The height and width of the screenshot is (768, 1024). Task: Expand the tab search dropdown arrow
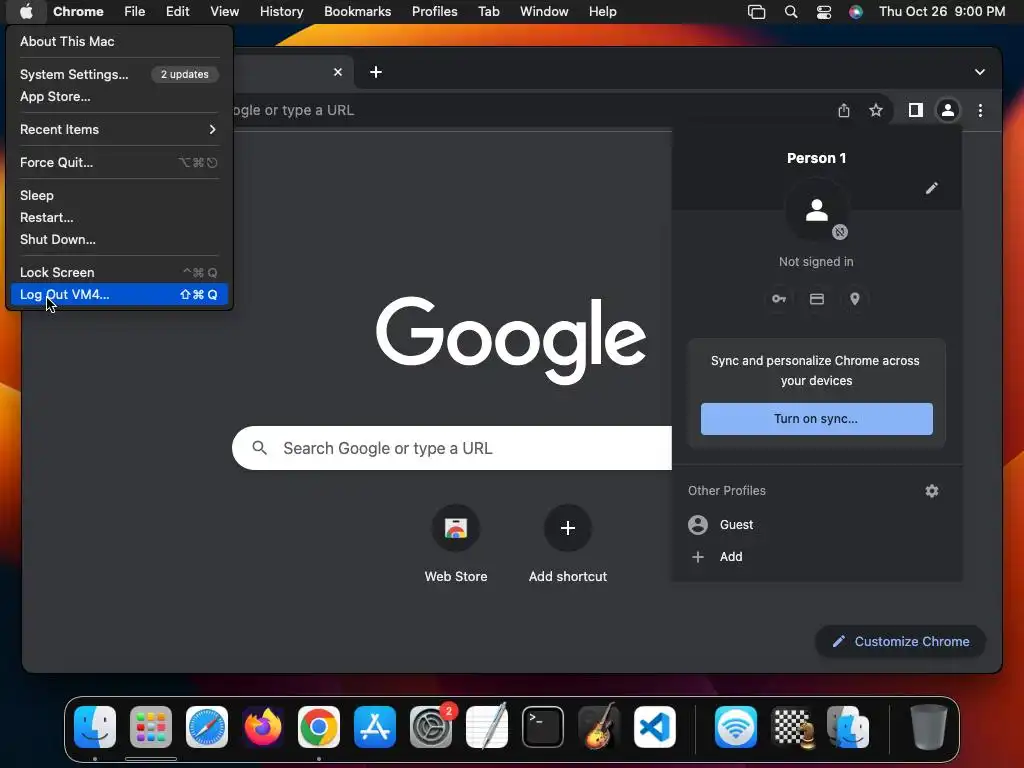(x=980, y=72)
